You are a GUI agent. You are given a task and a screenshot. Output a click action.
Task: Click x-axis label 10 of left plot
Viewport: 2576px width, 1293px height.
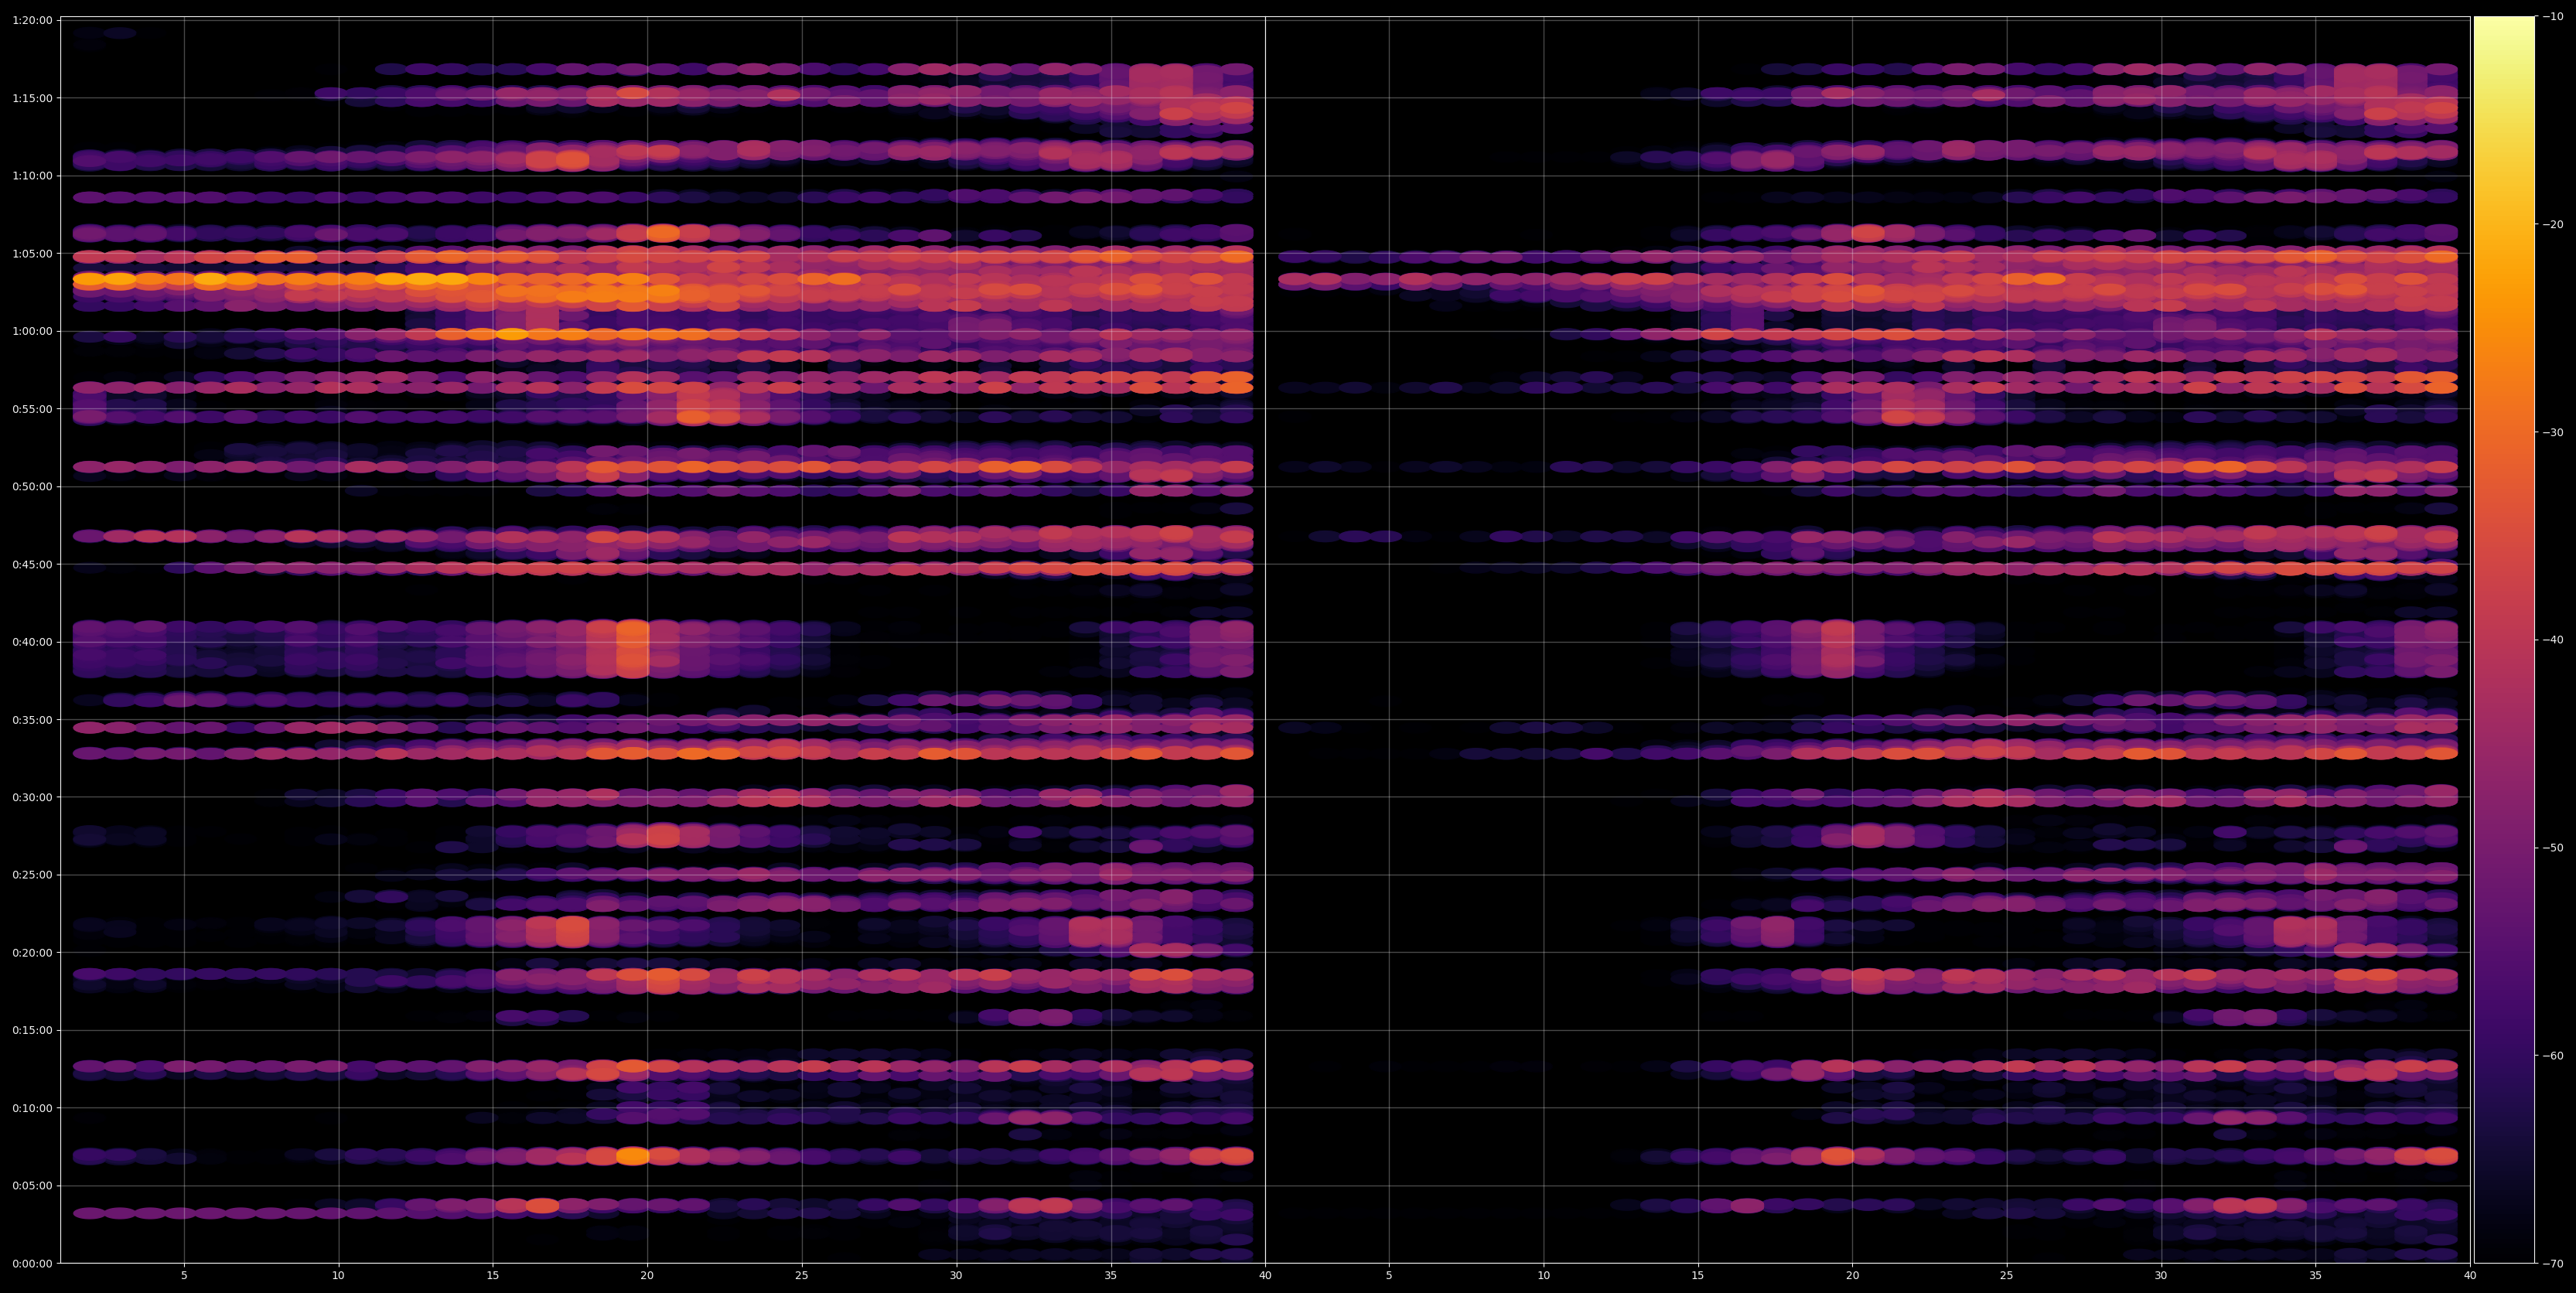pyautogui.click(x=338, y=1276)
